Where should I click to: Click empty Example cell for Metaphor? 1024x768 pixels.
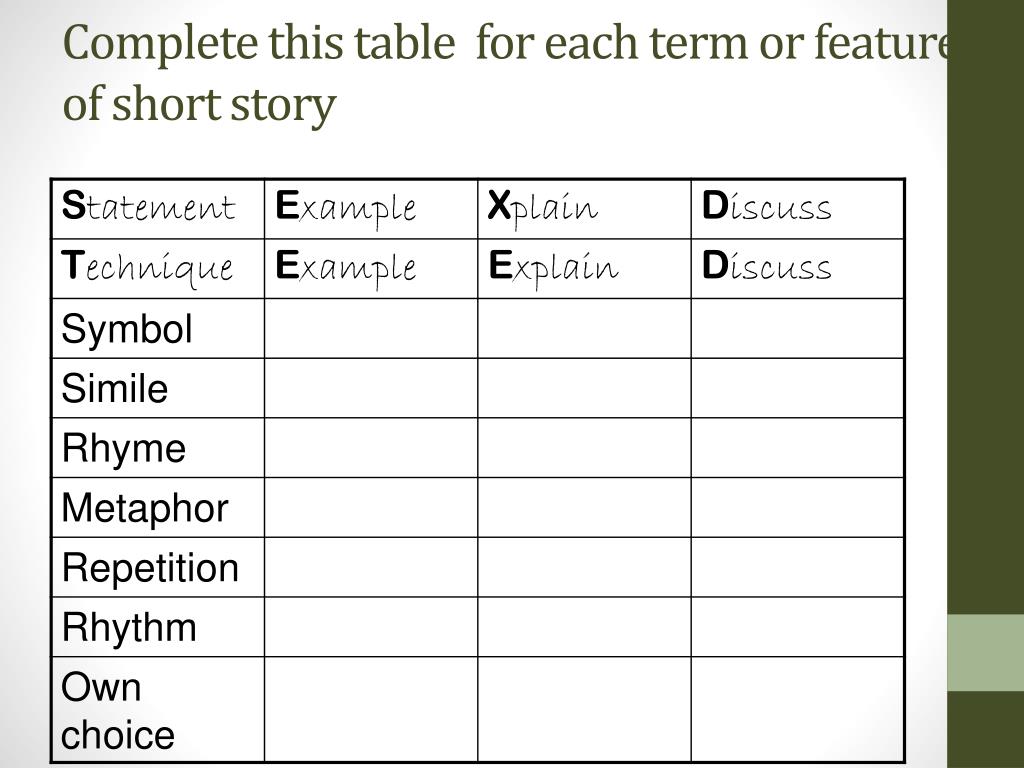[x=371, y=508]
